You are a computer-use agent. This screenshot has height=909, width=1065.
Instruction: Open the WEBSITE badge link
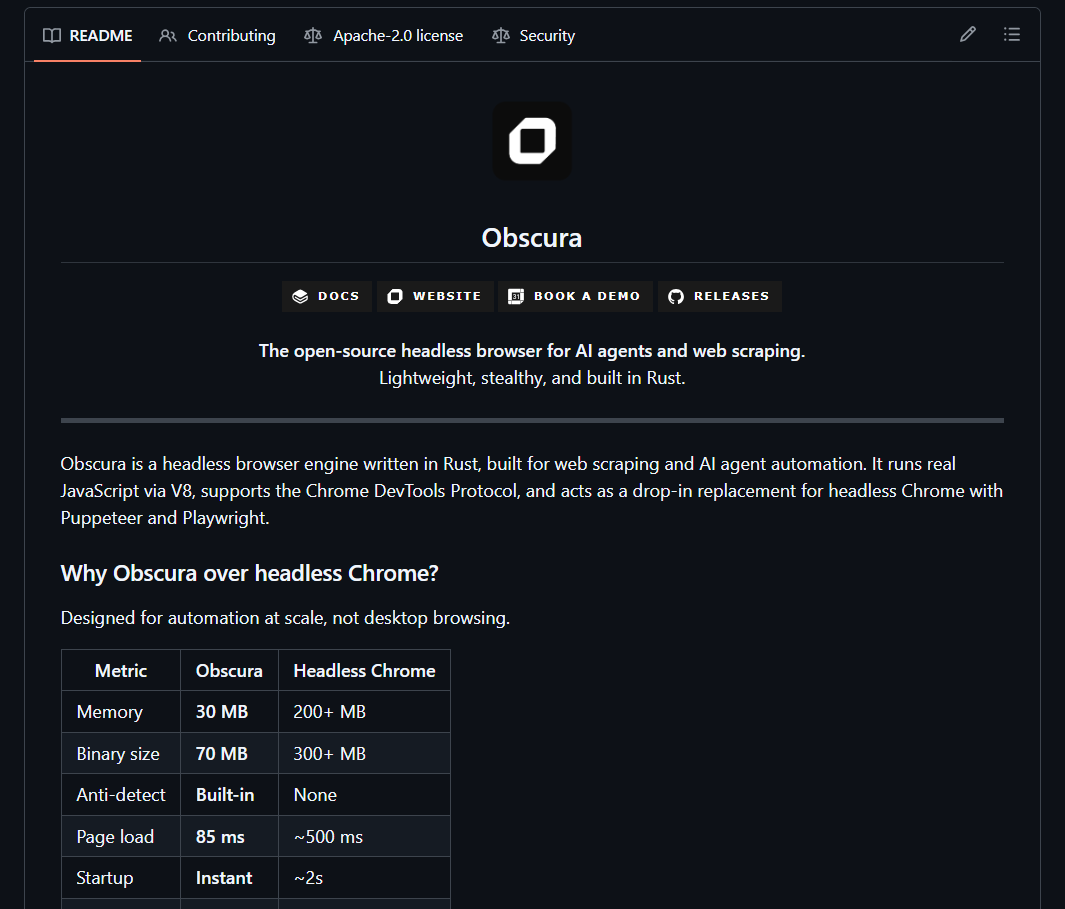(435, 296)
